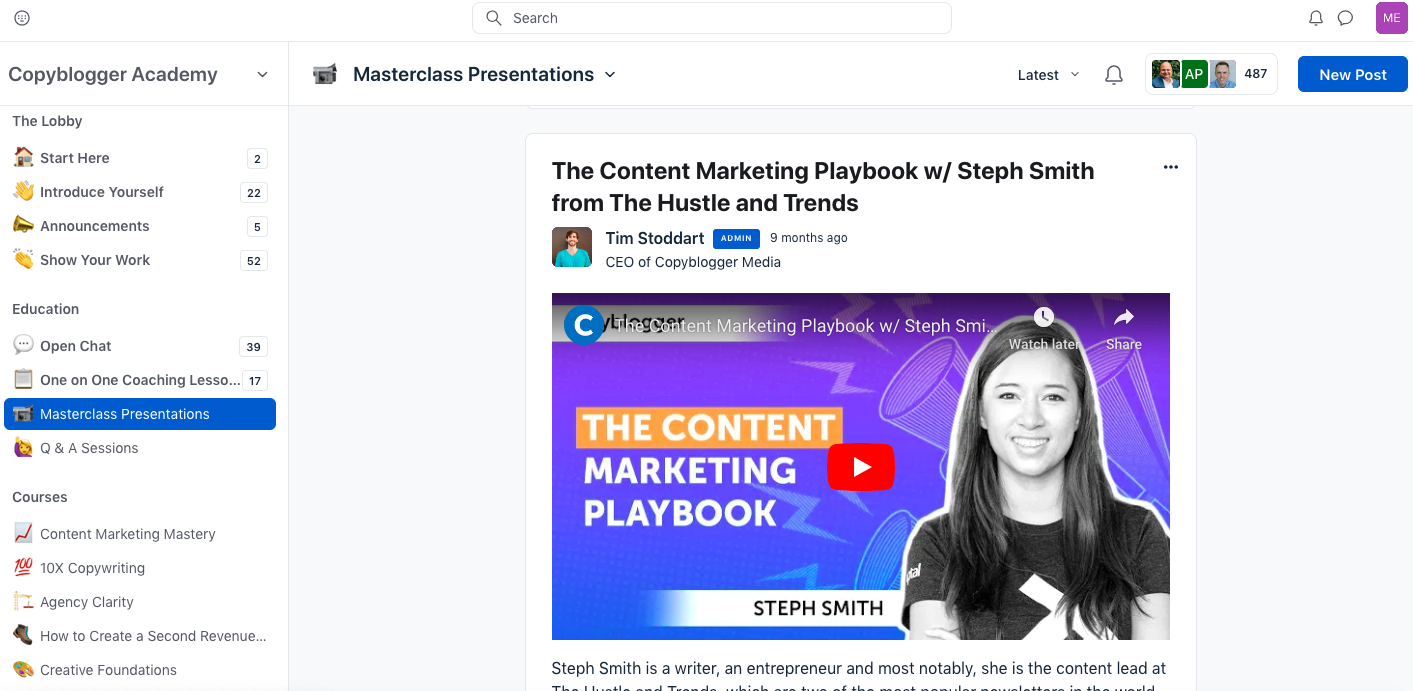The width and height of the screenshot is (1413, 691).
Task: Click the video title on YouTube embed
Action: (806, 326)
